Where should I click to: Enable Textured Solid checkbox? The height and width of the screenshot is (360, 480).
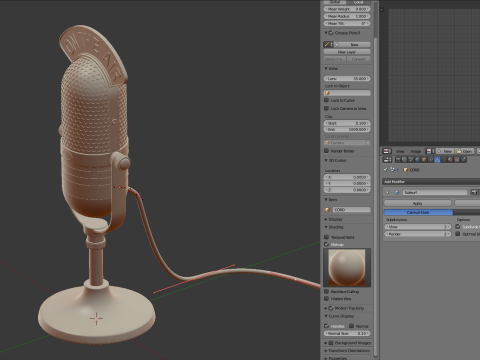pyautogui.click(x=327, y=237)
